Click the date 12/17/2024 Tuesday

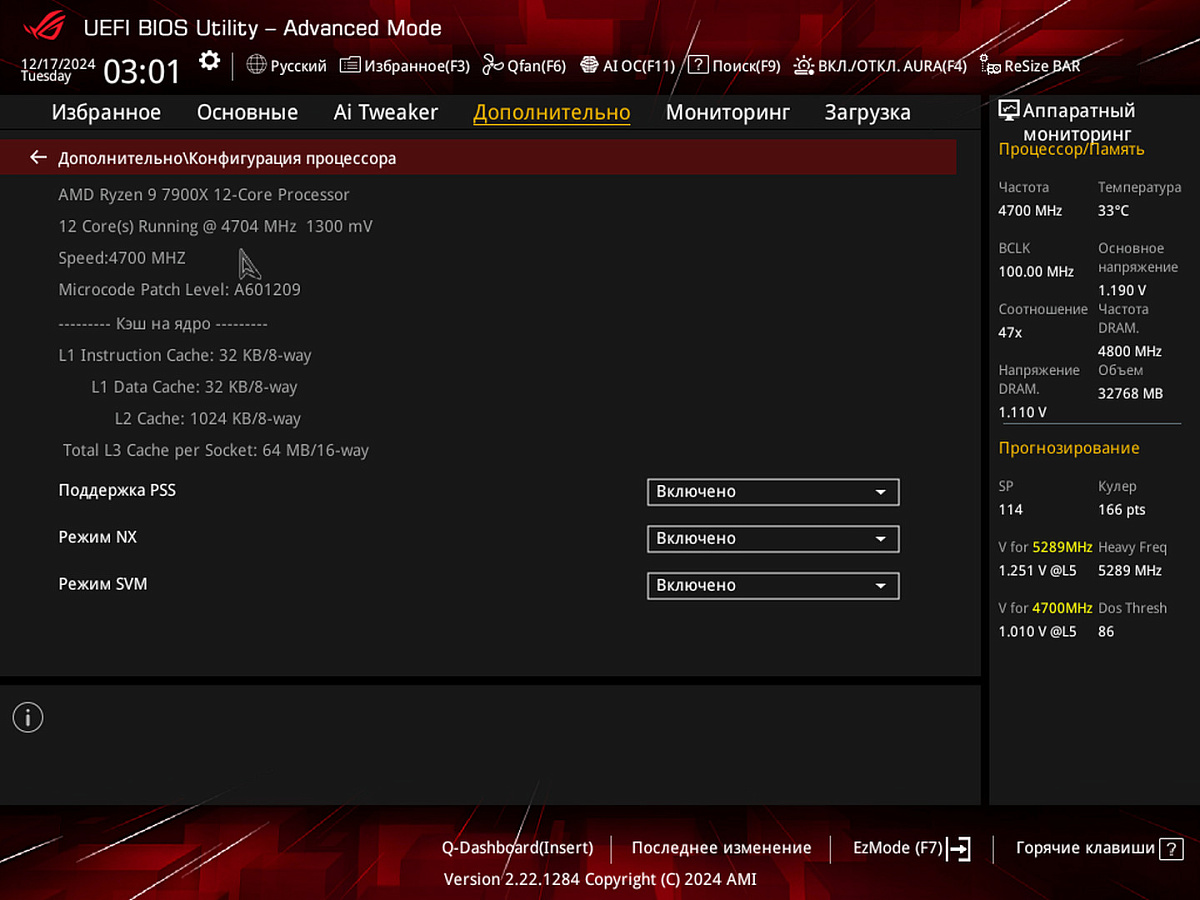[58, 69]
